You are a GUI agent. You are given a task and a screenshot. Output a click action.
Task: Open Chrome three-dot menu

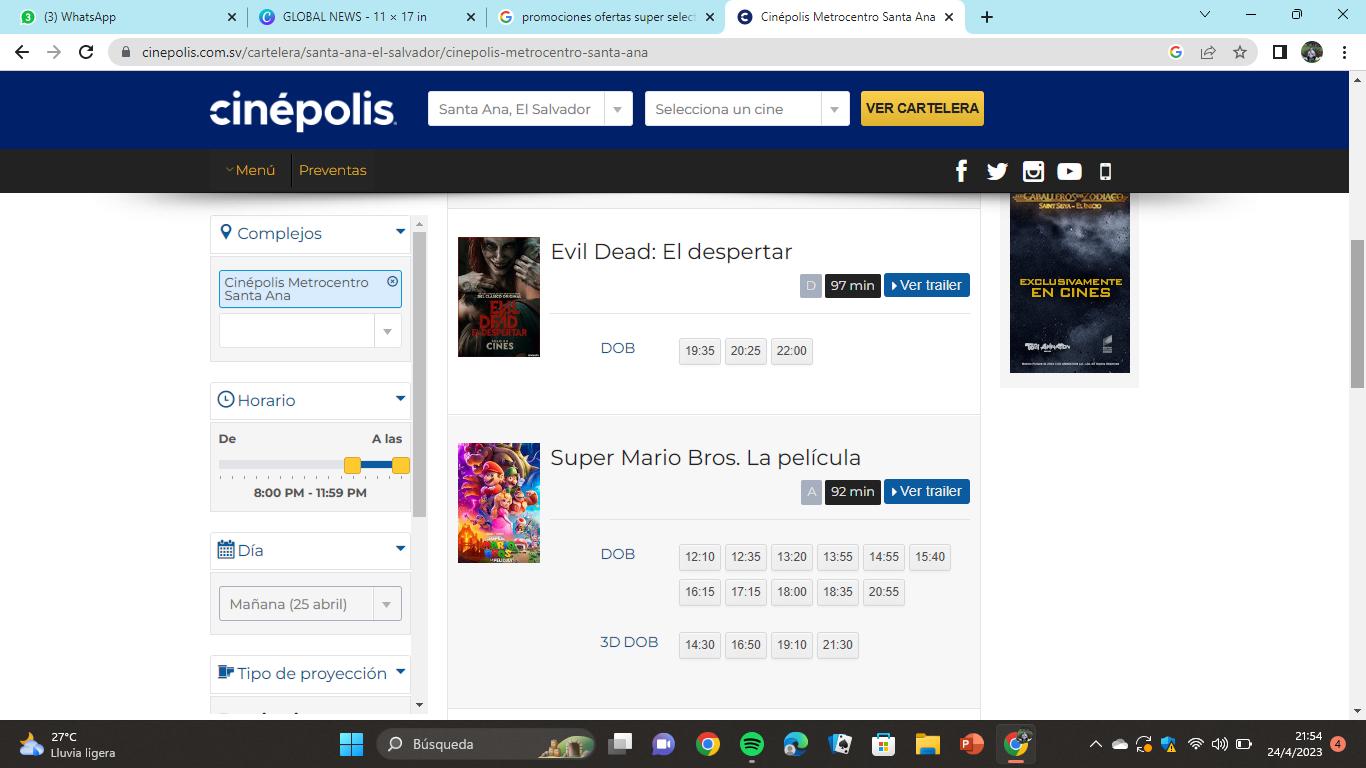pyautogui.click(x=1344, y=52)
